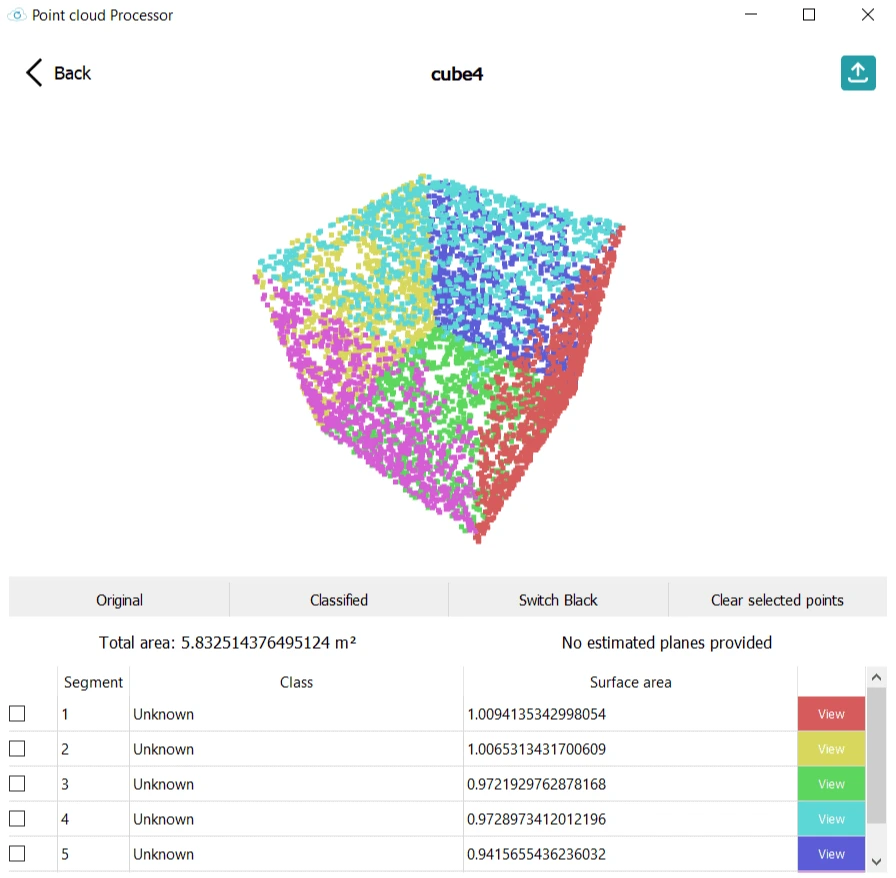
Task: Click the Class column header
Action: pyautogui.click(x=296, y=682)
